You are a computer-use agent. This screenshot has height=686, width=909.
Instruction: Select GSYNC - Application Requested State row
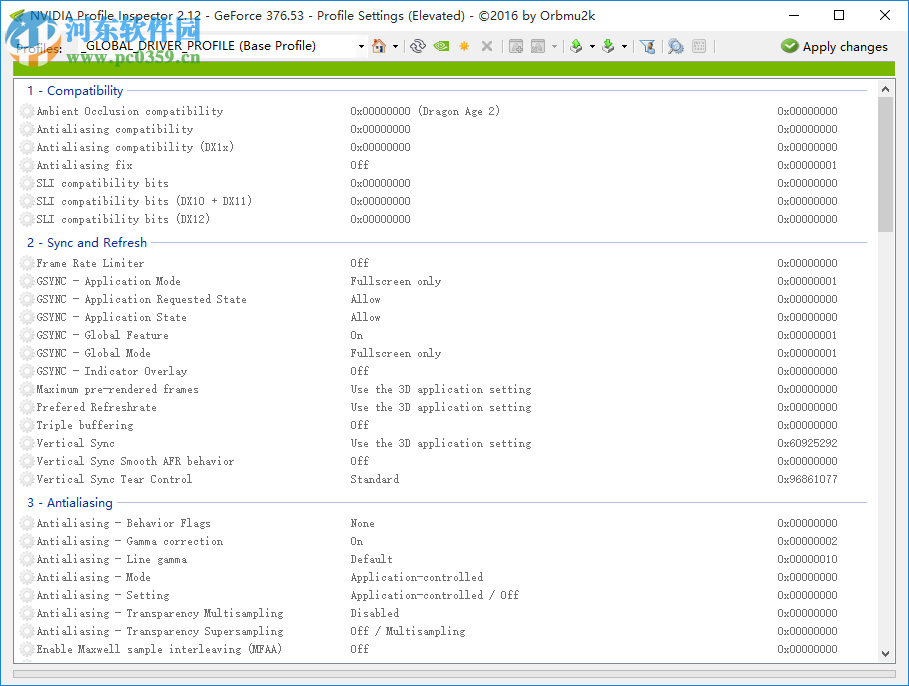443,299
